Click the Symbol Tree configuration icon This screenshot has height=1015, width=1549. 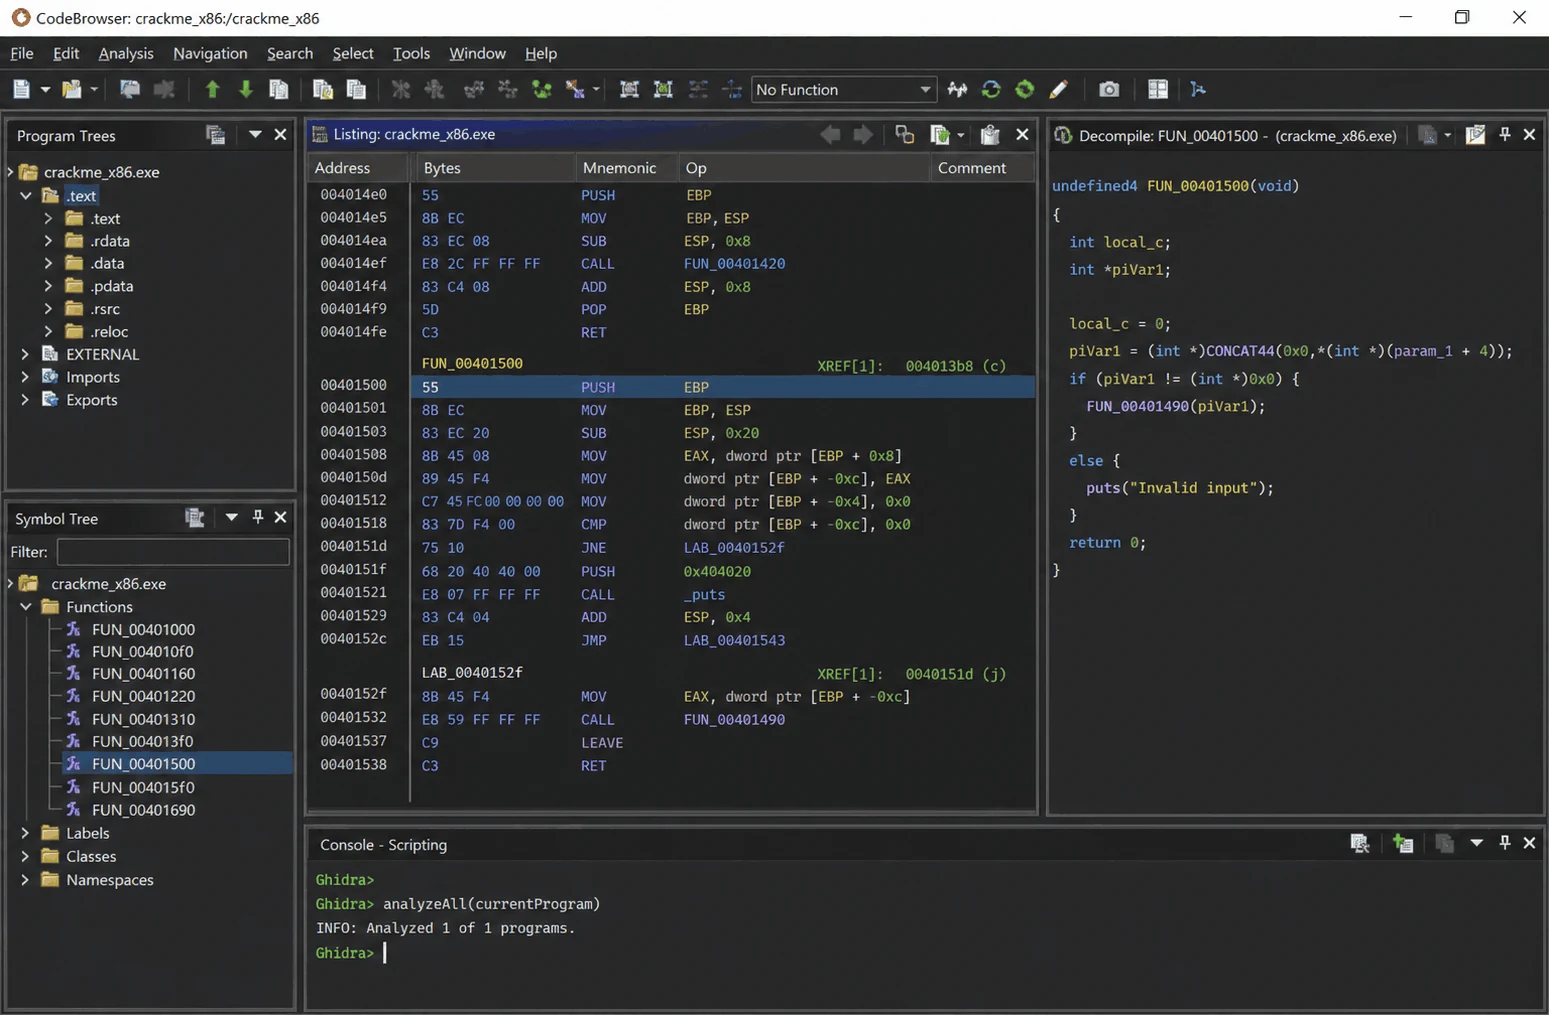pos(194,517)
